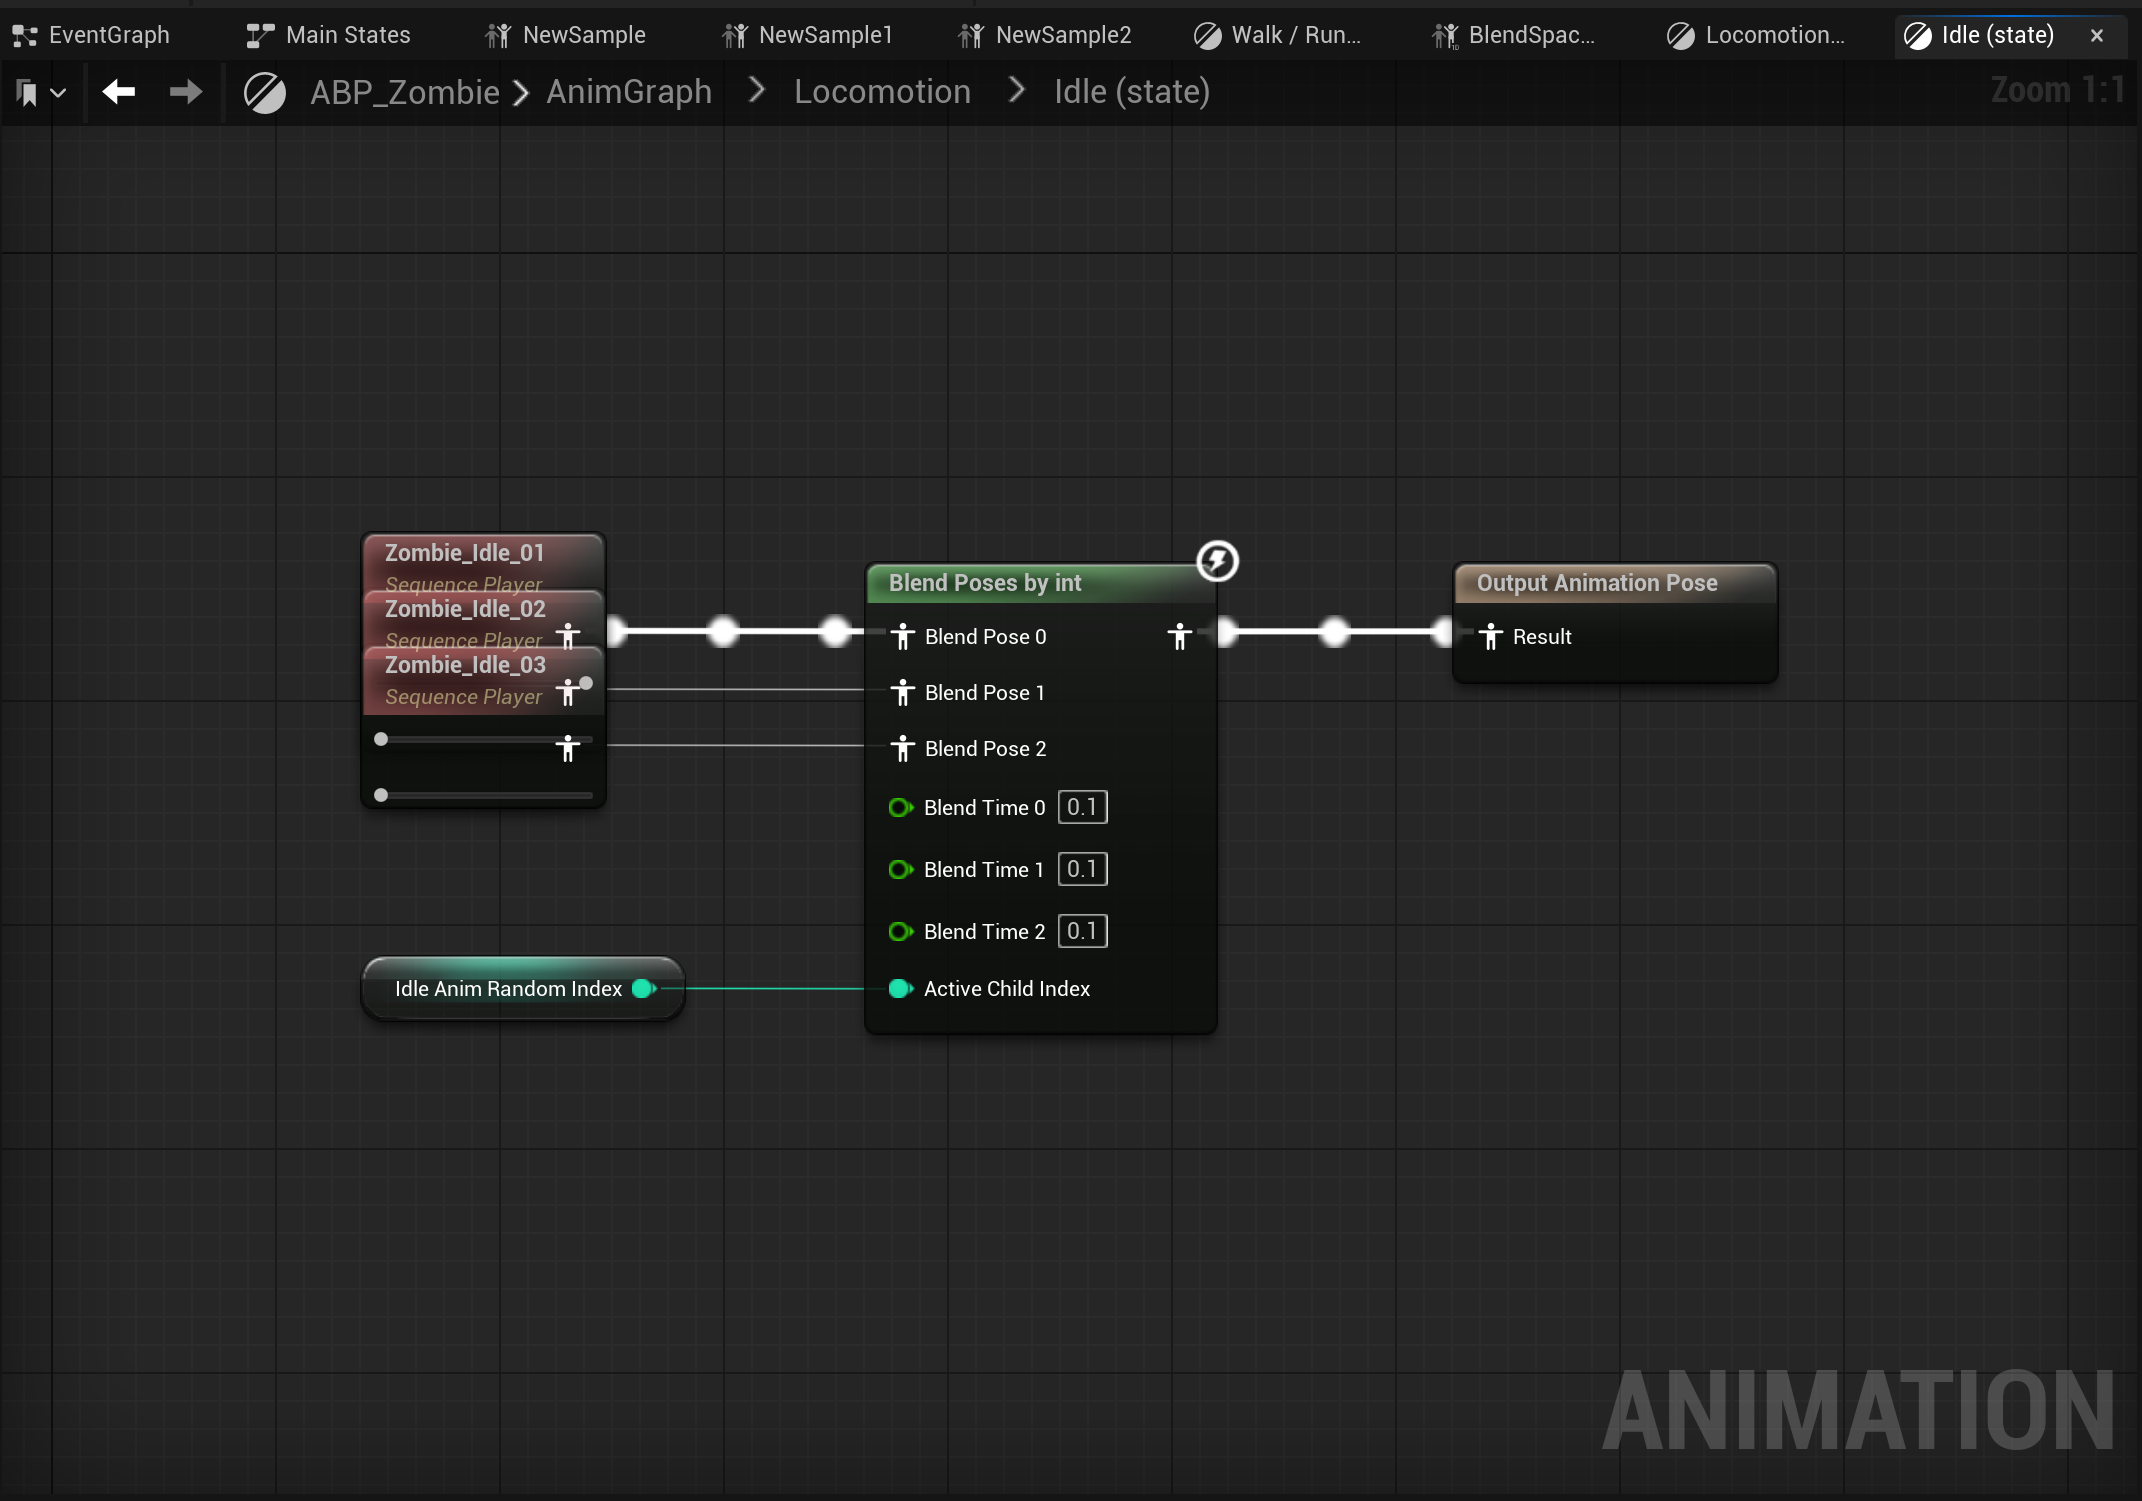The height and width of the screenshot is (1501, 2142).
Task: Click the AnimGraph breadcrumb link
Action: click(x=629, y=92)
